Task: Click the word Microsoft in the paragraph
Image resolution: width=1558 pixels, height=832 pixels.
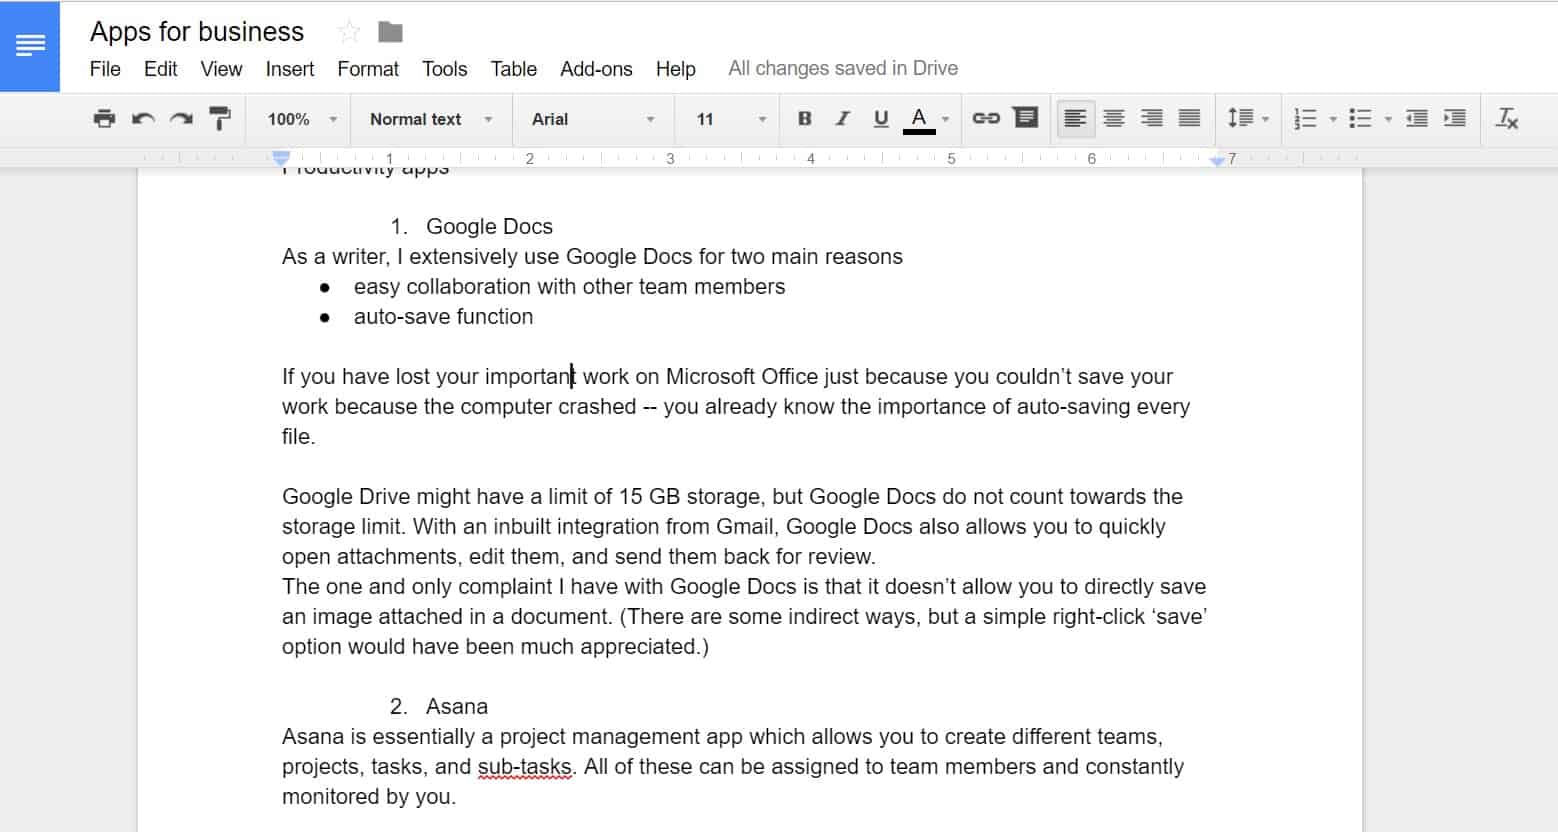Action: pyautogui.click(x=711, y=377)
